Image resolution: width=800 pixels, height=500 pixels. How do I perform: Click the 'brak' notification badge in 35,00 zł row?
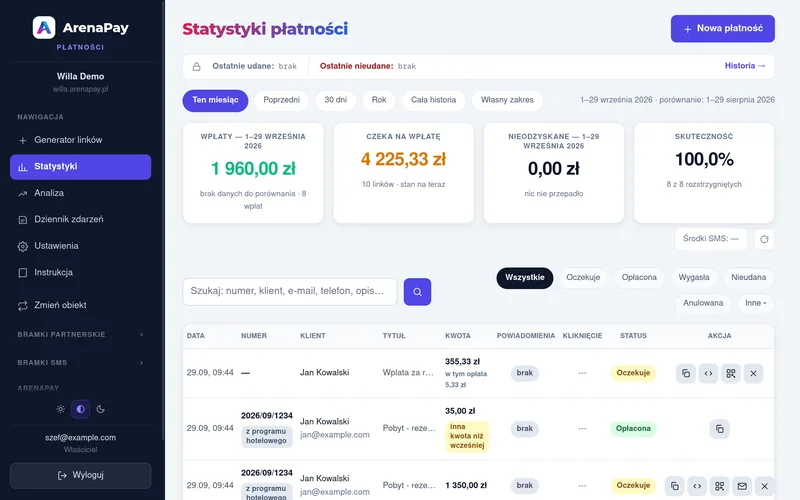click(x=524, y=429)
